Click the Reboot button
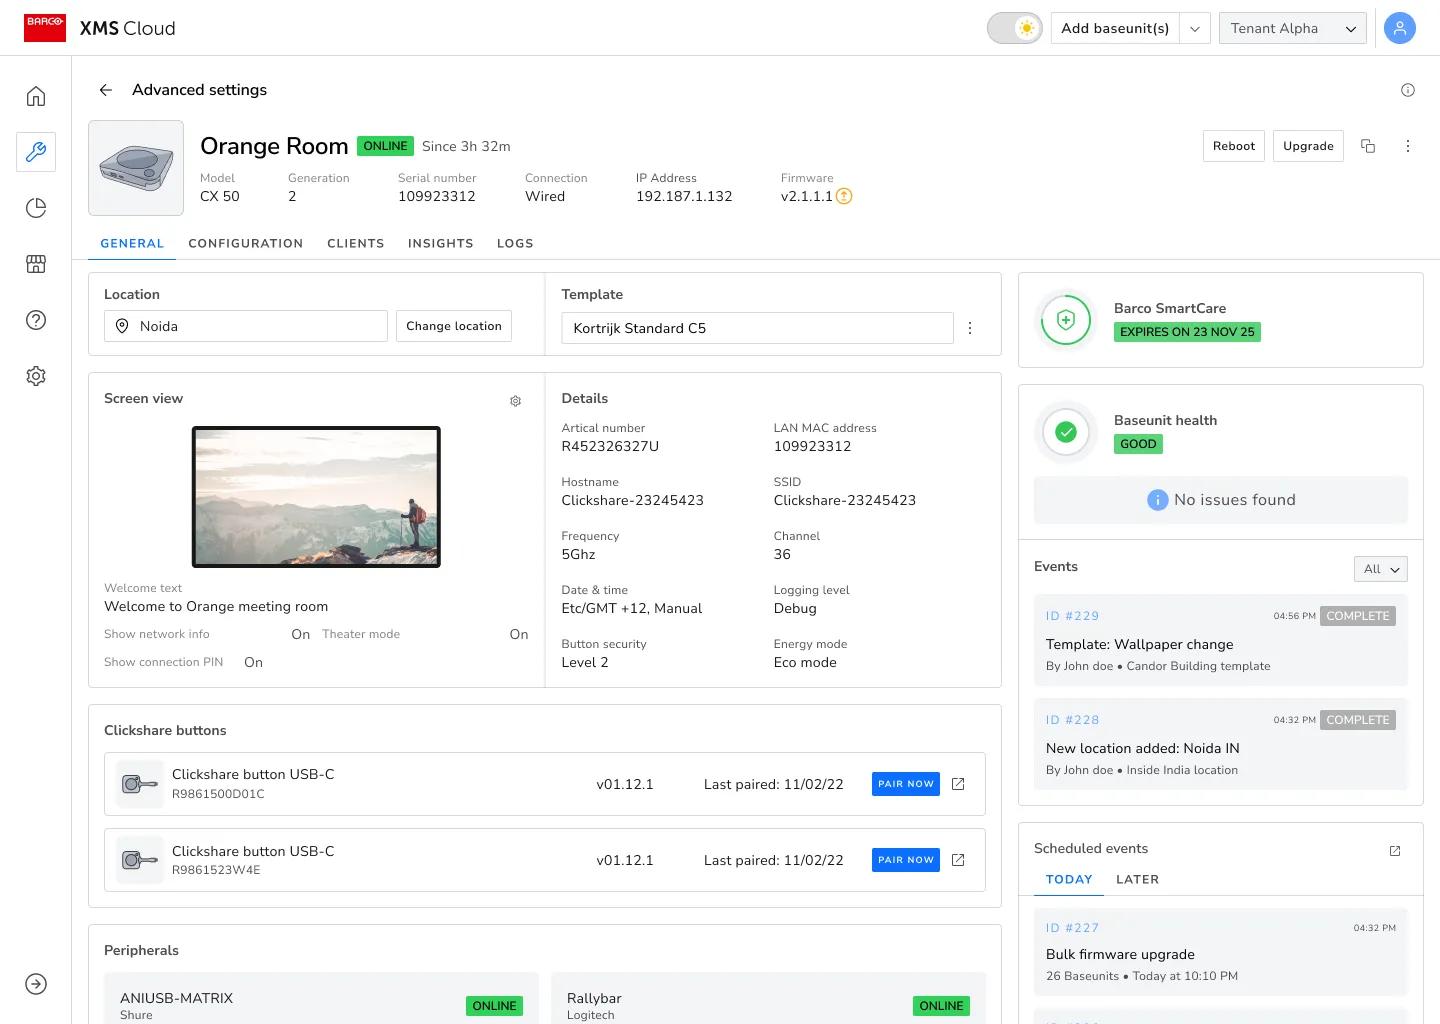1440x1024 pixels. [x=1234, y=146]
